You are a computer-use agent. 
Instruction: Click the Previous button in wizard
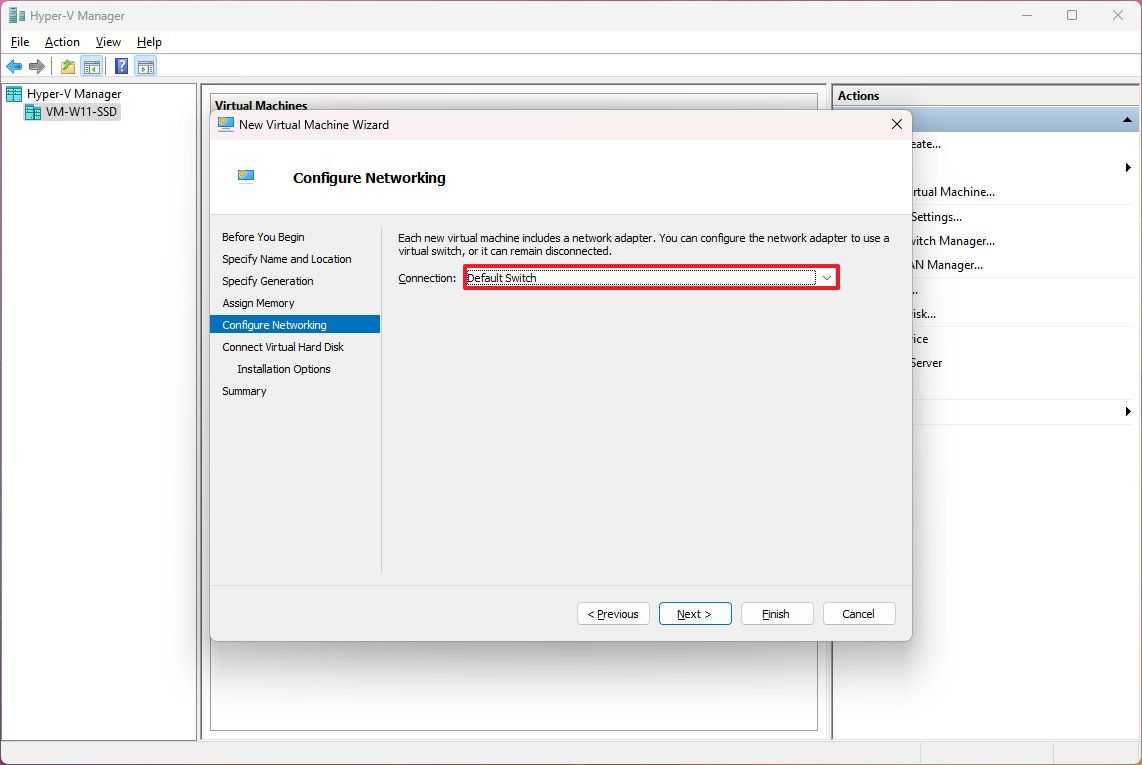tap(613, 614)
